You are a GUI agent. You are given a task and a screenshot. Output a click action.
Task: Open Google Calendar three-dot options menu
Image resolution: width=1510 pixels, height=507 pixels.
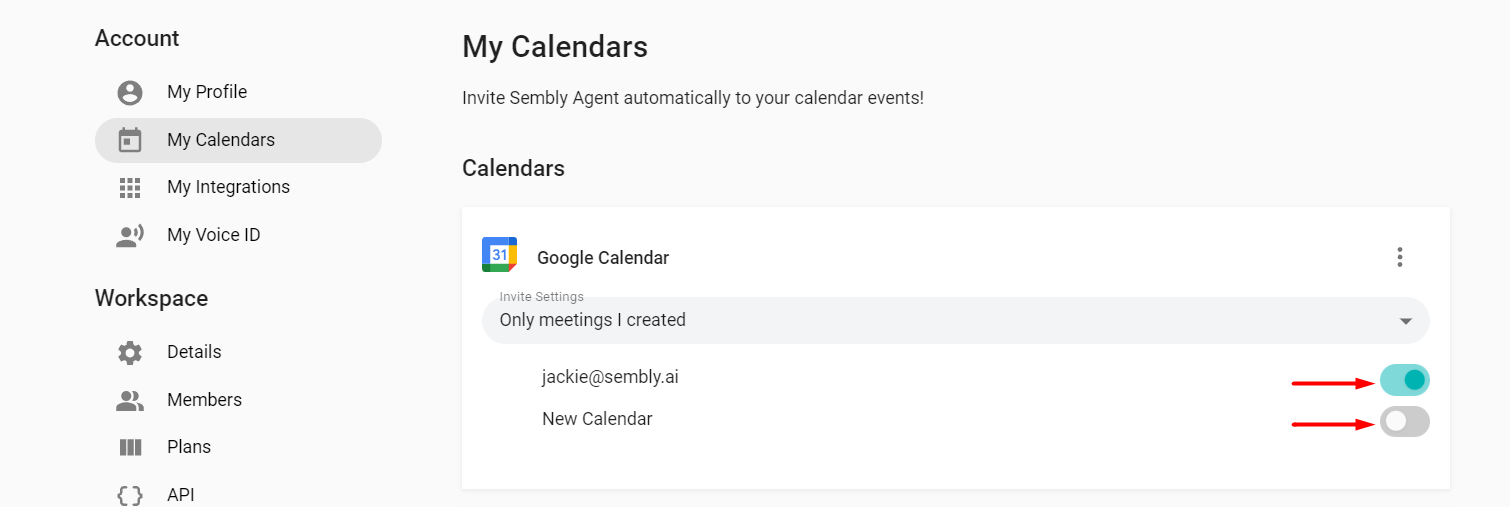[x=1399, y=257]
